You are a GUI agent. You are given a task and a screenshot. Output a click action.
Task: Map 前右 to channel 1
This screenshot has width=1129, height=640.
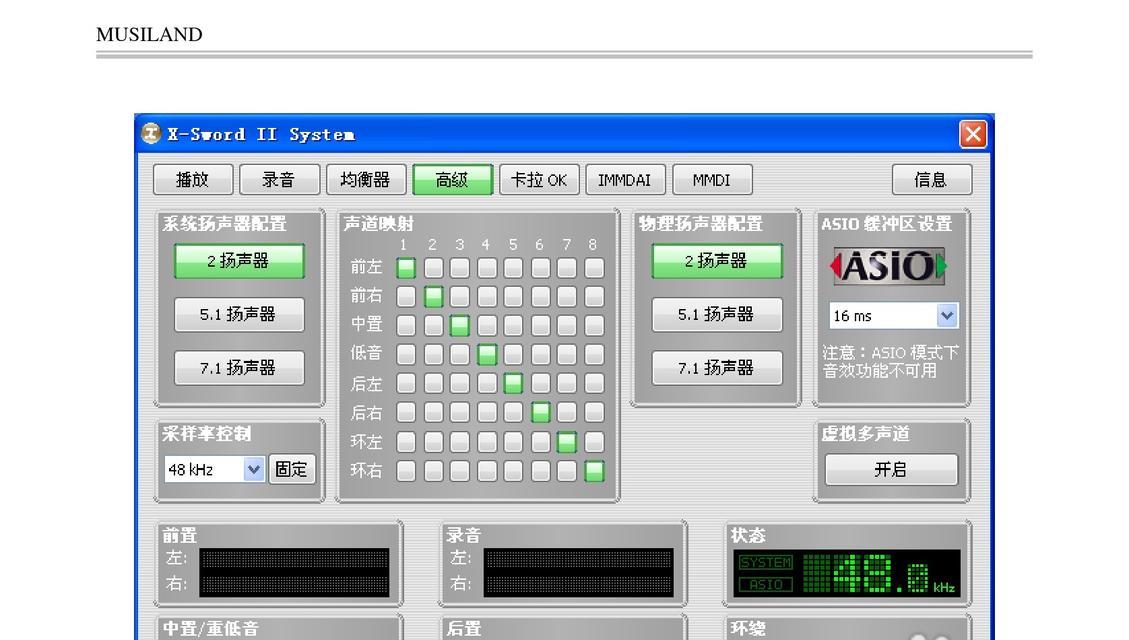(x=406, y=297)
